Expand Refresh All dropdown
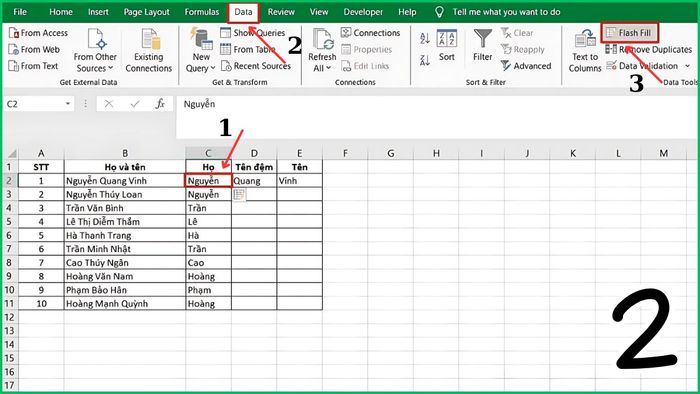Viewport: 700px width, 394px height. click(x=322, y=50)
